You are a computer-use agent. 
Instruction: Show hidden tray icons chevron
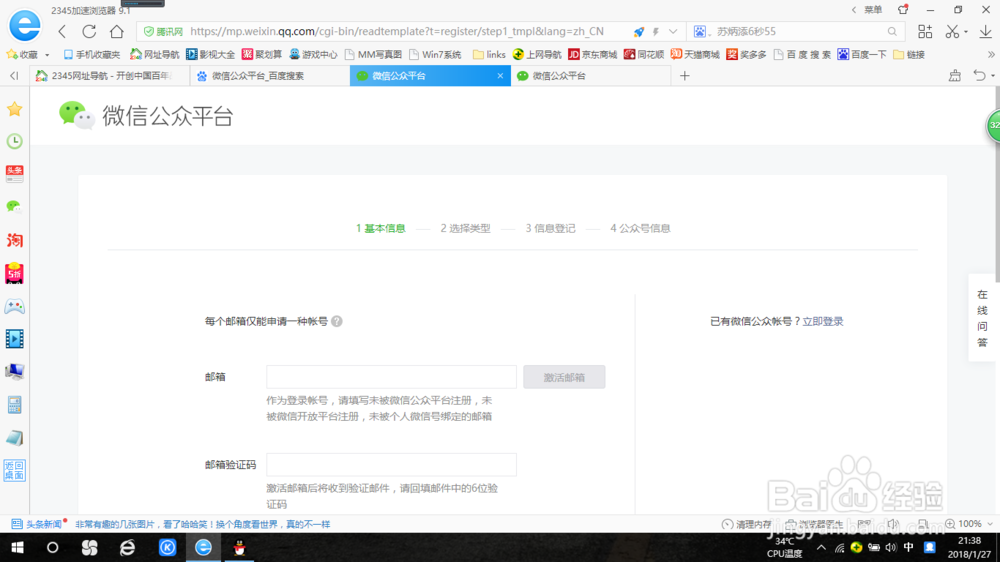[821, 547]
